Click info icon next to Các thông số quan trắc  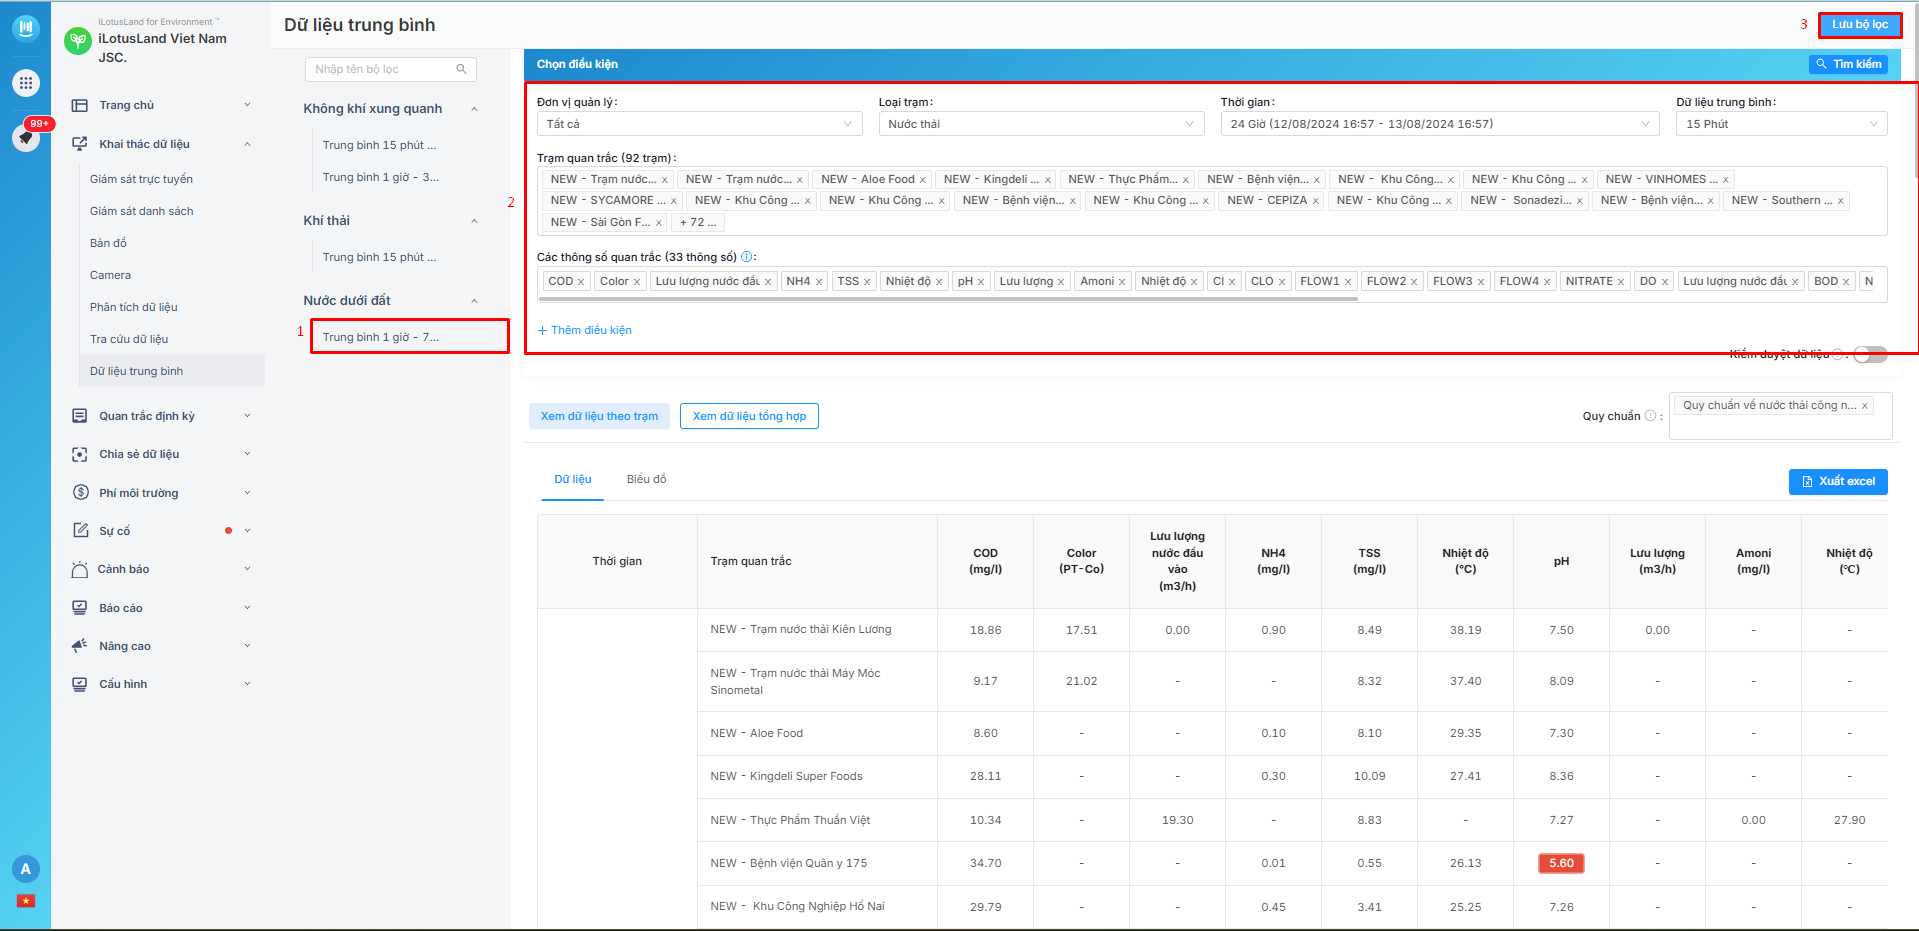click(747, 257)
